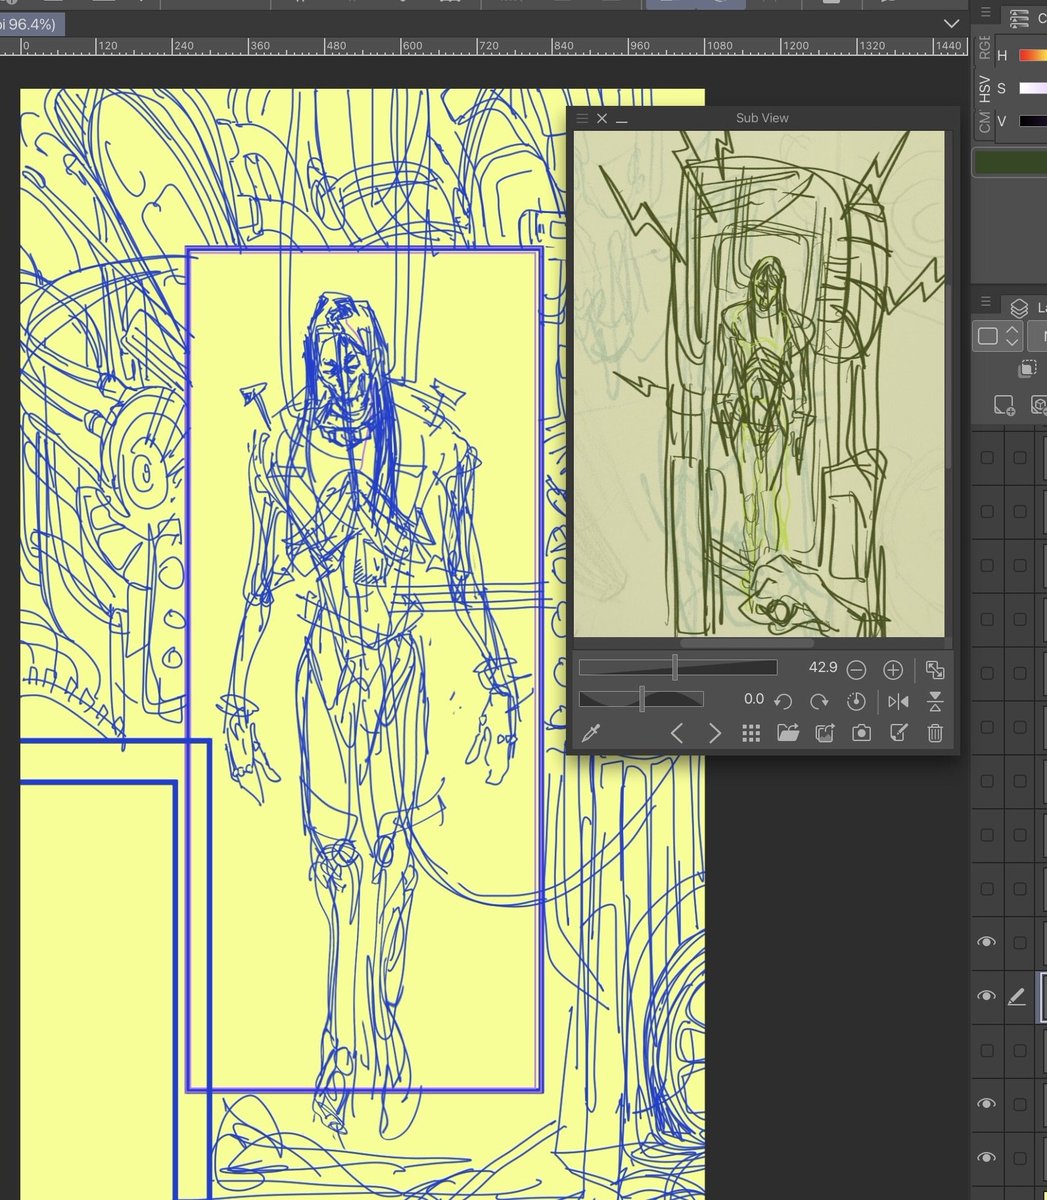This screenshot has height=1200, width=1047.
Task: Hide the layer just above the pen-marked layer
Action: (x=987, y=942)
